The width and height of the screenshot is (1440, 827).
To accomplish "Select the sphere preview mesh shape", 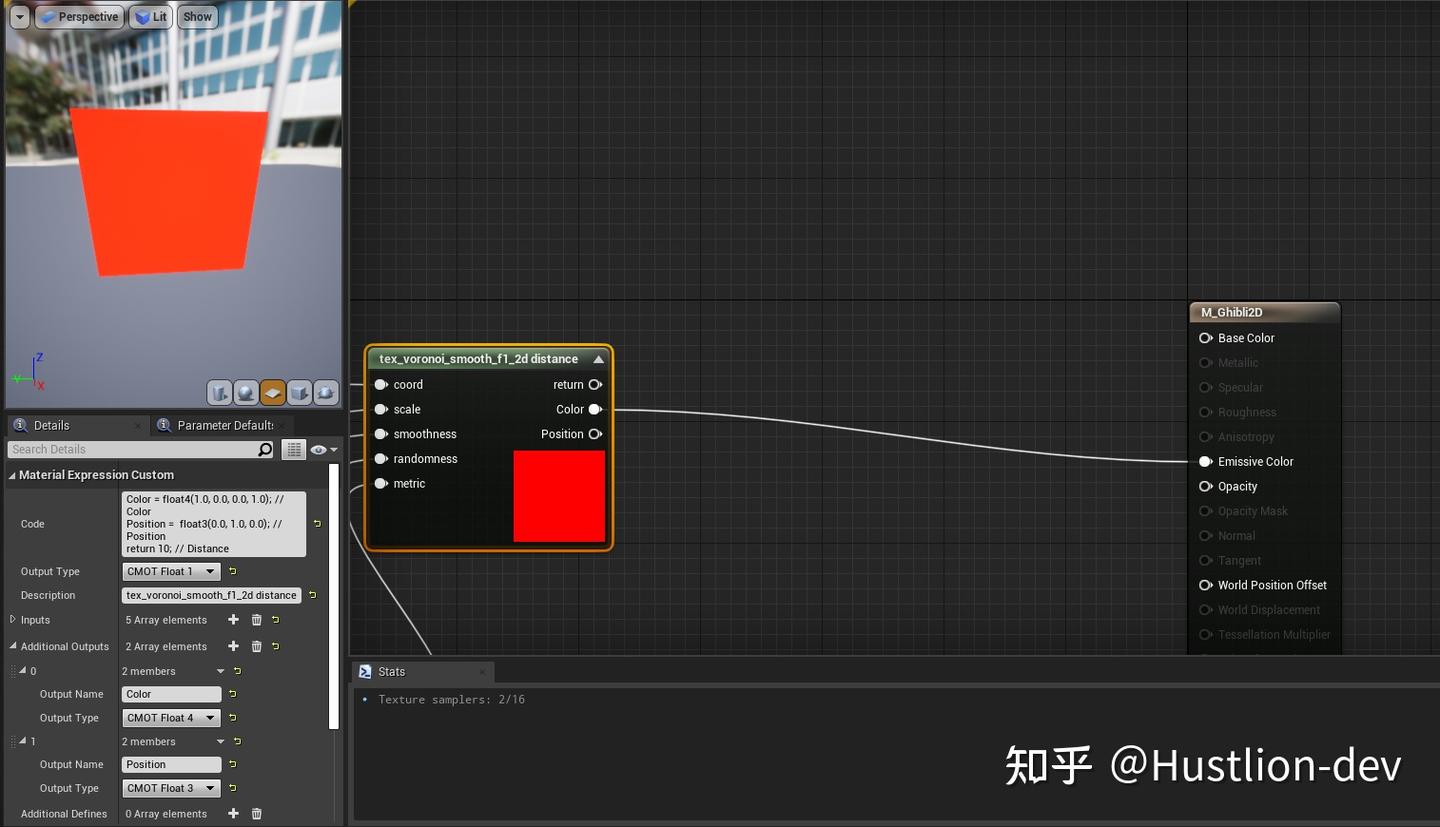I will pyautogui.click(x=246, y=392).
